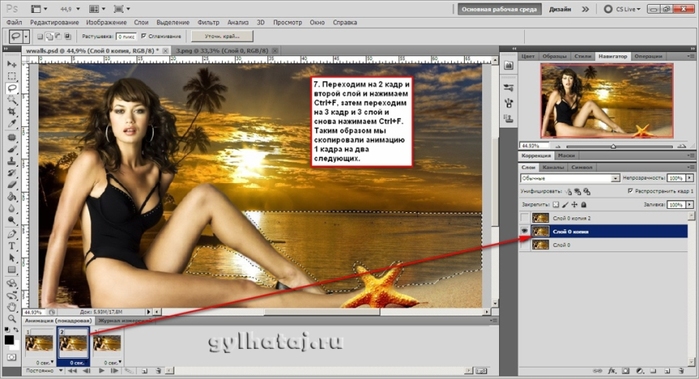The height and width of the screenshot is (379, 699).
Task: Toggle the Сглаживание checkbox
Action: tap(144, 36)
